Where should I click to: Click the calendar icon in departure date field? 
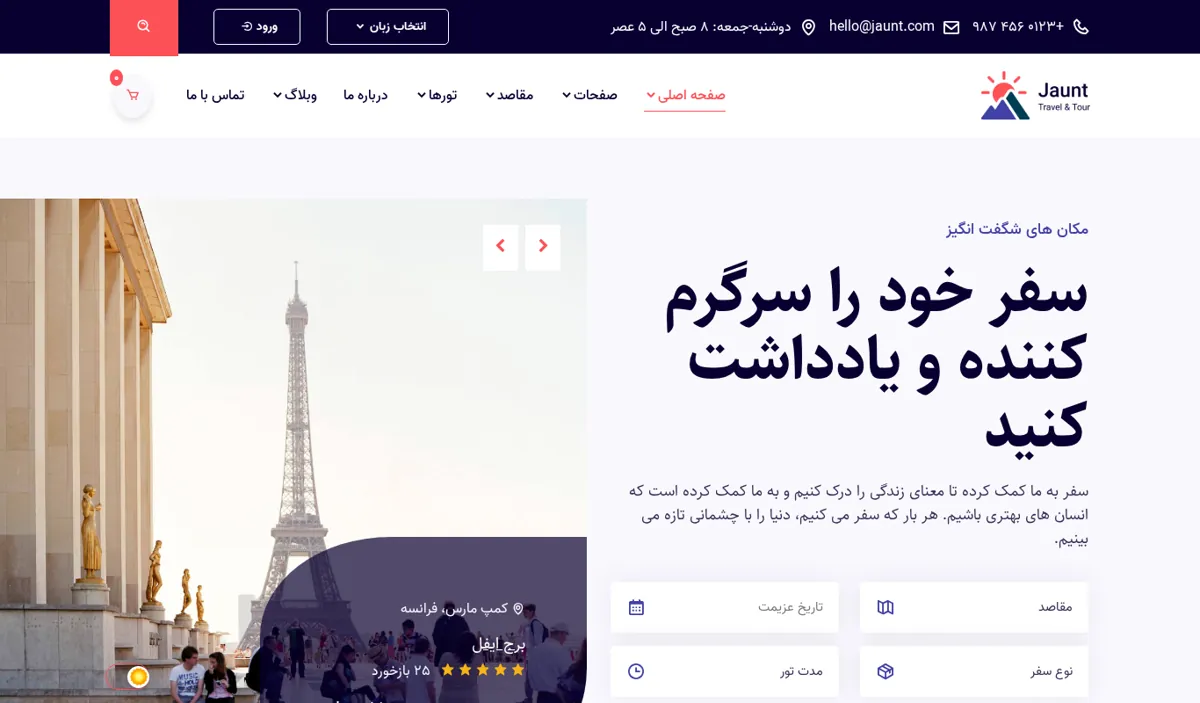[636, 607]
